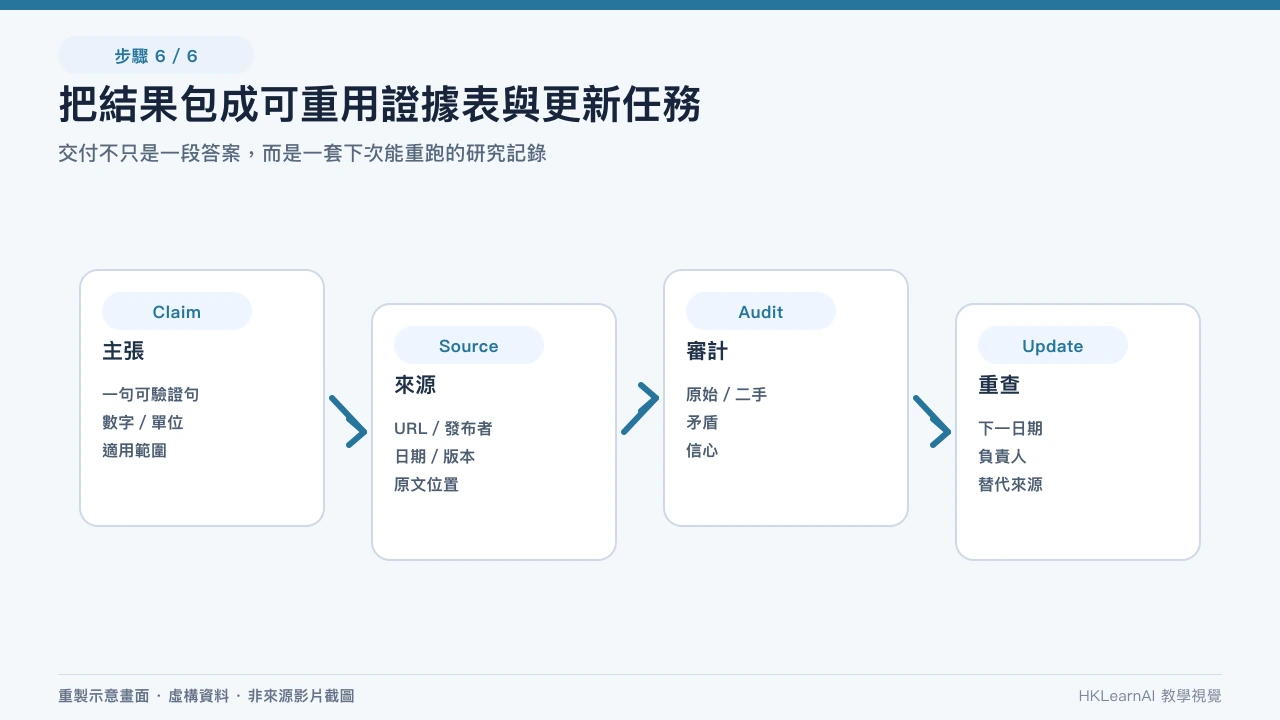Screen dimensions: 1280x720
Task: Click the 審計 card heading
Action: [x=707, y=351]
